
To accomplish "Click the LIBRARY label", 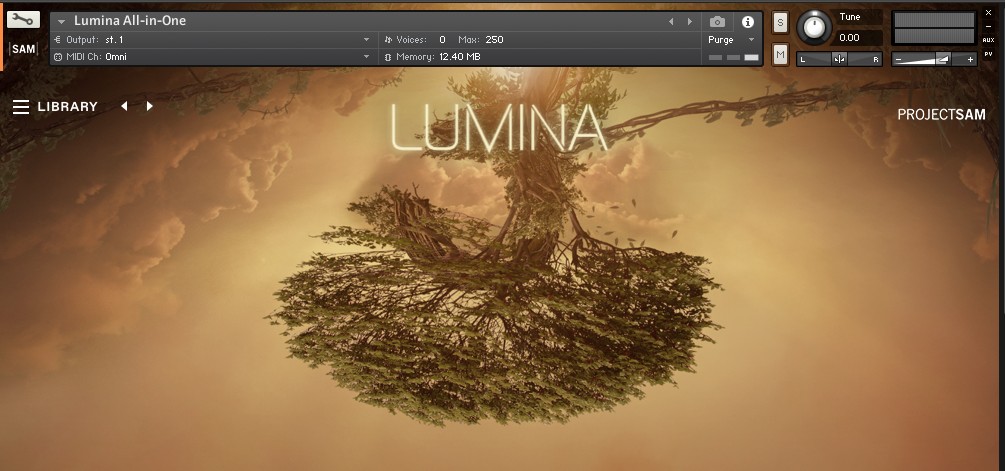I will [x=67, y=106].
